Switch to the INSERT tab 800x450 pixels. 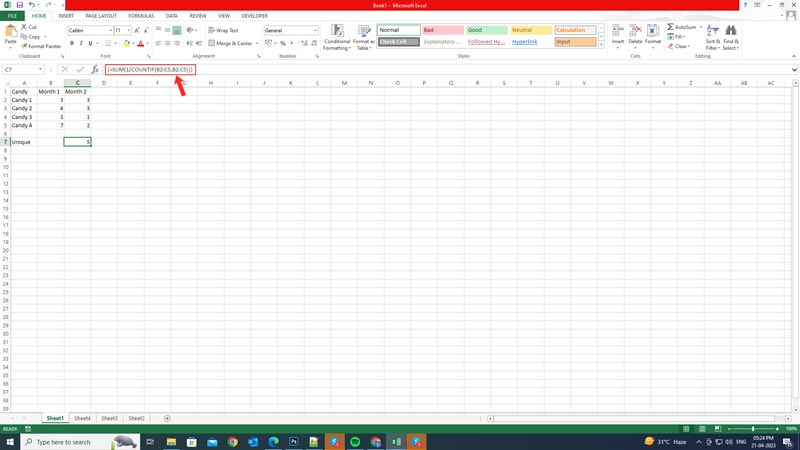pos(66,16)
